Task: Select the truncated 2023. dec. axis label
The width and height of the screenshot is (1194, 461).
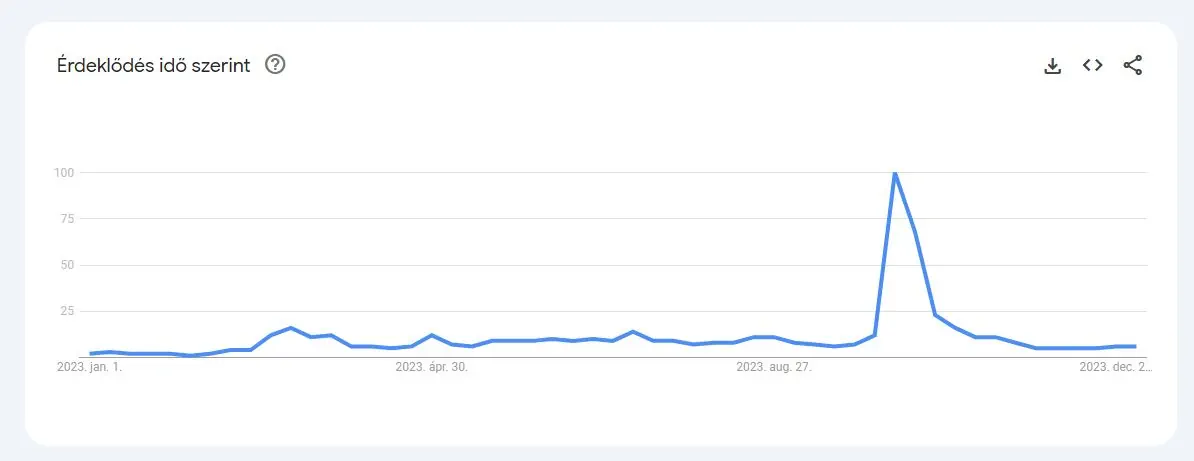Action: pyautogui.click(x=1116, y=367)
